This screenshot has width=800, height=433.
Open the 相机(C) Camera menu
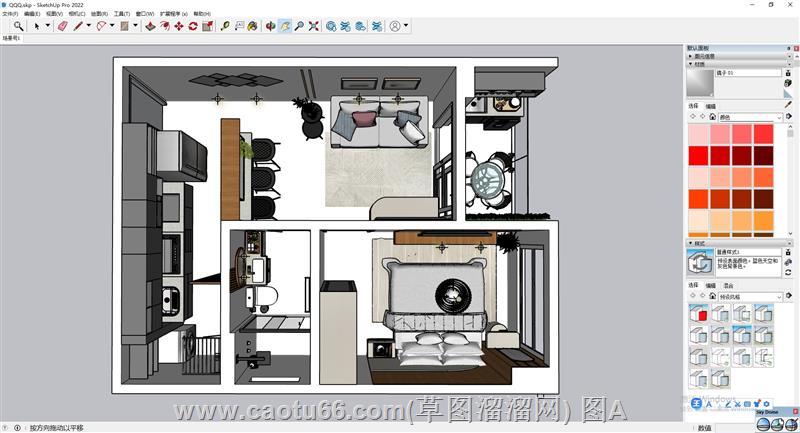pos(77,14)
